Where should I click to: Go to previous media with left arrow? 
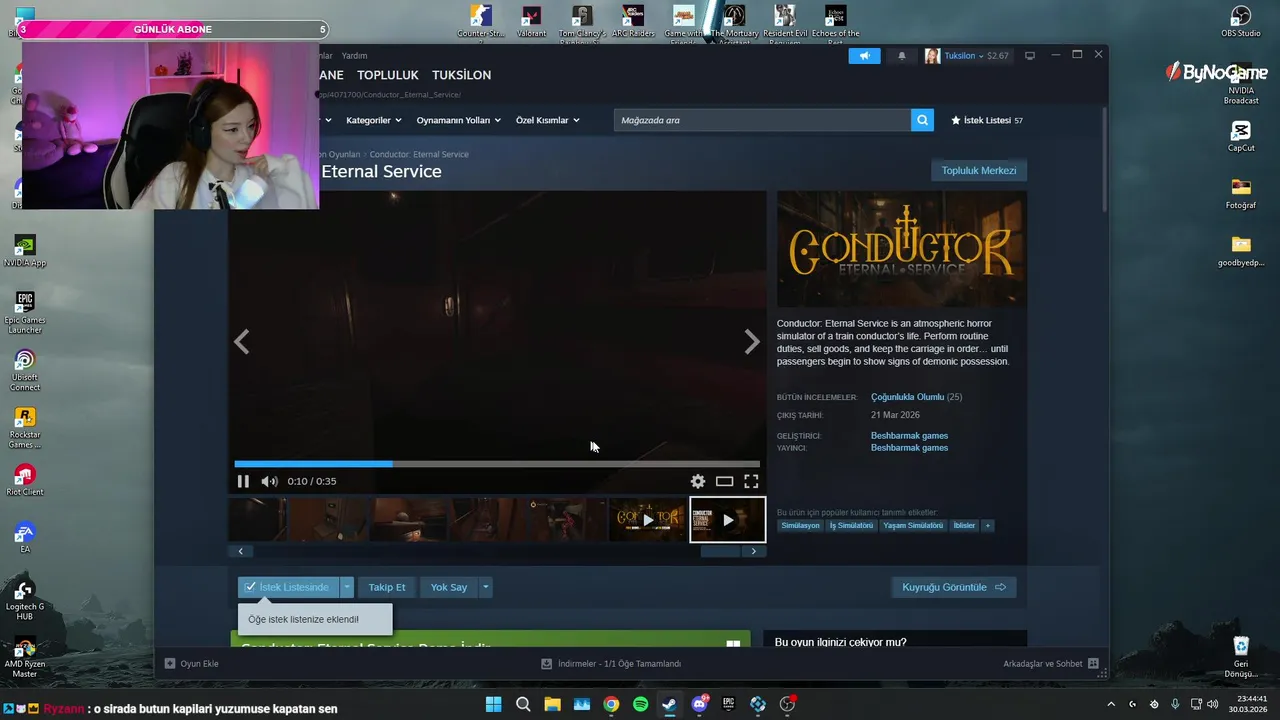pyautogui.click(x=241, y=342)
